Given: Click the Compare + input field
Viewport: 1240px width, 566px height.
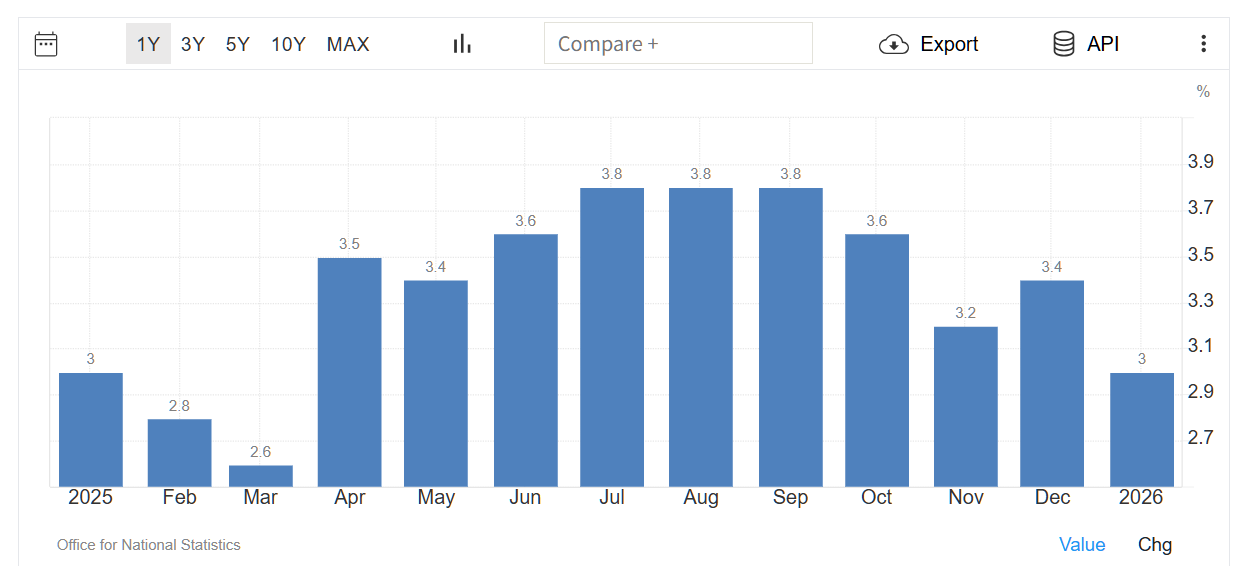Looking at the screenshot, I should pyautogui.click(x=678, y=44).
